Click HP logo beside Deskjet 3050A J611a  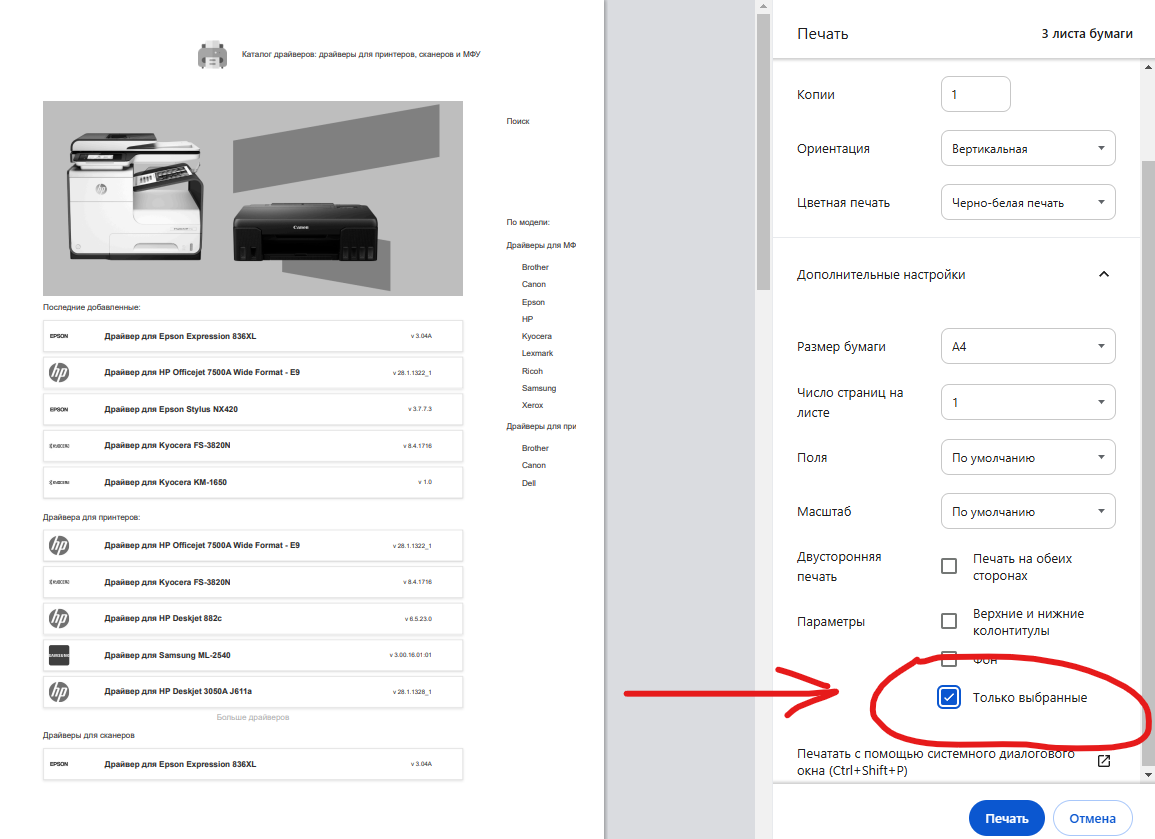point(59,691)
